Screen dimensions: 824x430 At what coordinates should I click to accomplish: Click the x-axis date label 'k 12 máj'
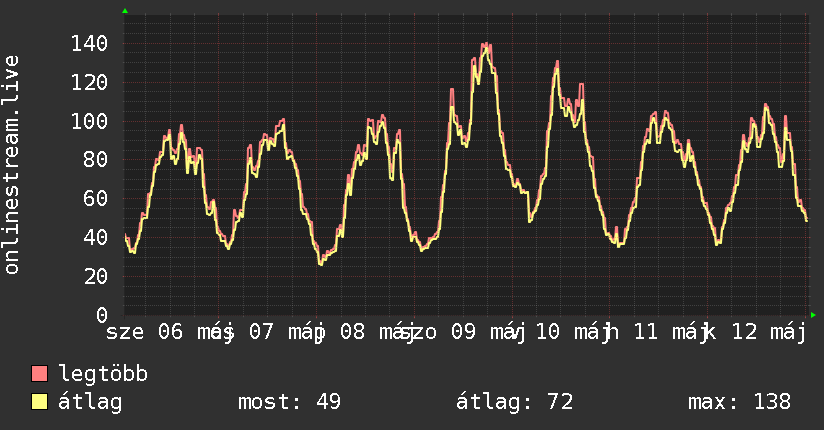[754, 333]
